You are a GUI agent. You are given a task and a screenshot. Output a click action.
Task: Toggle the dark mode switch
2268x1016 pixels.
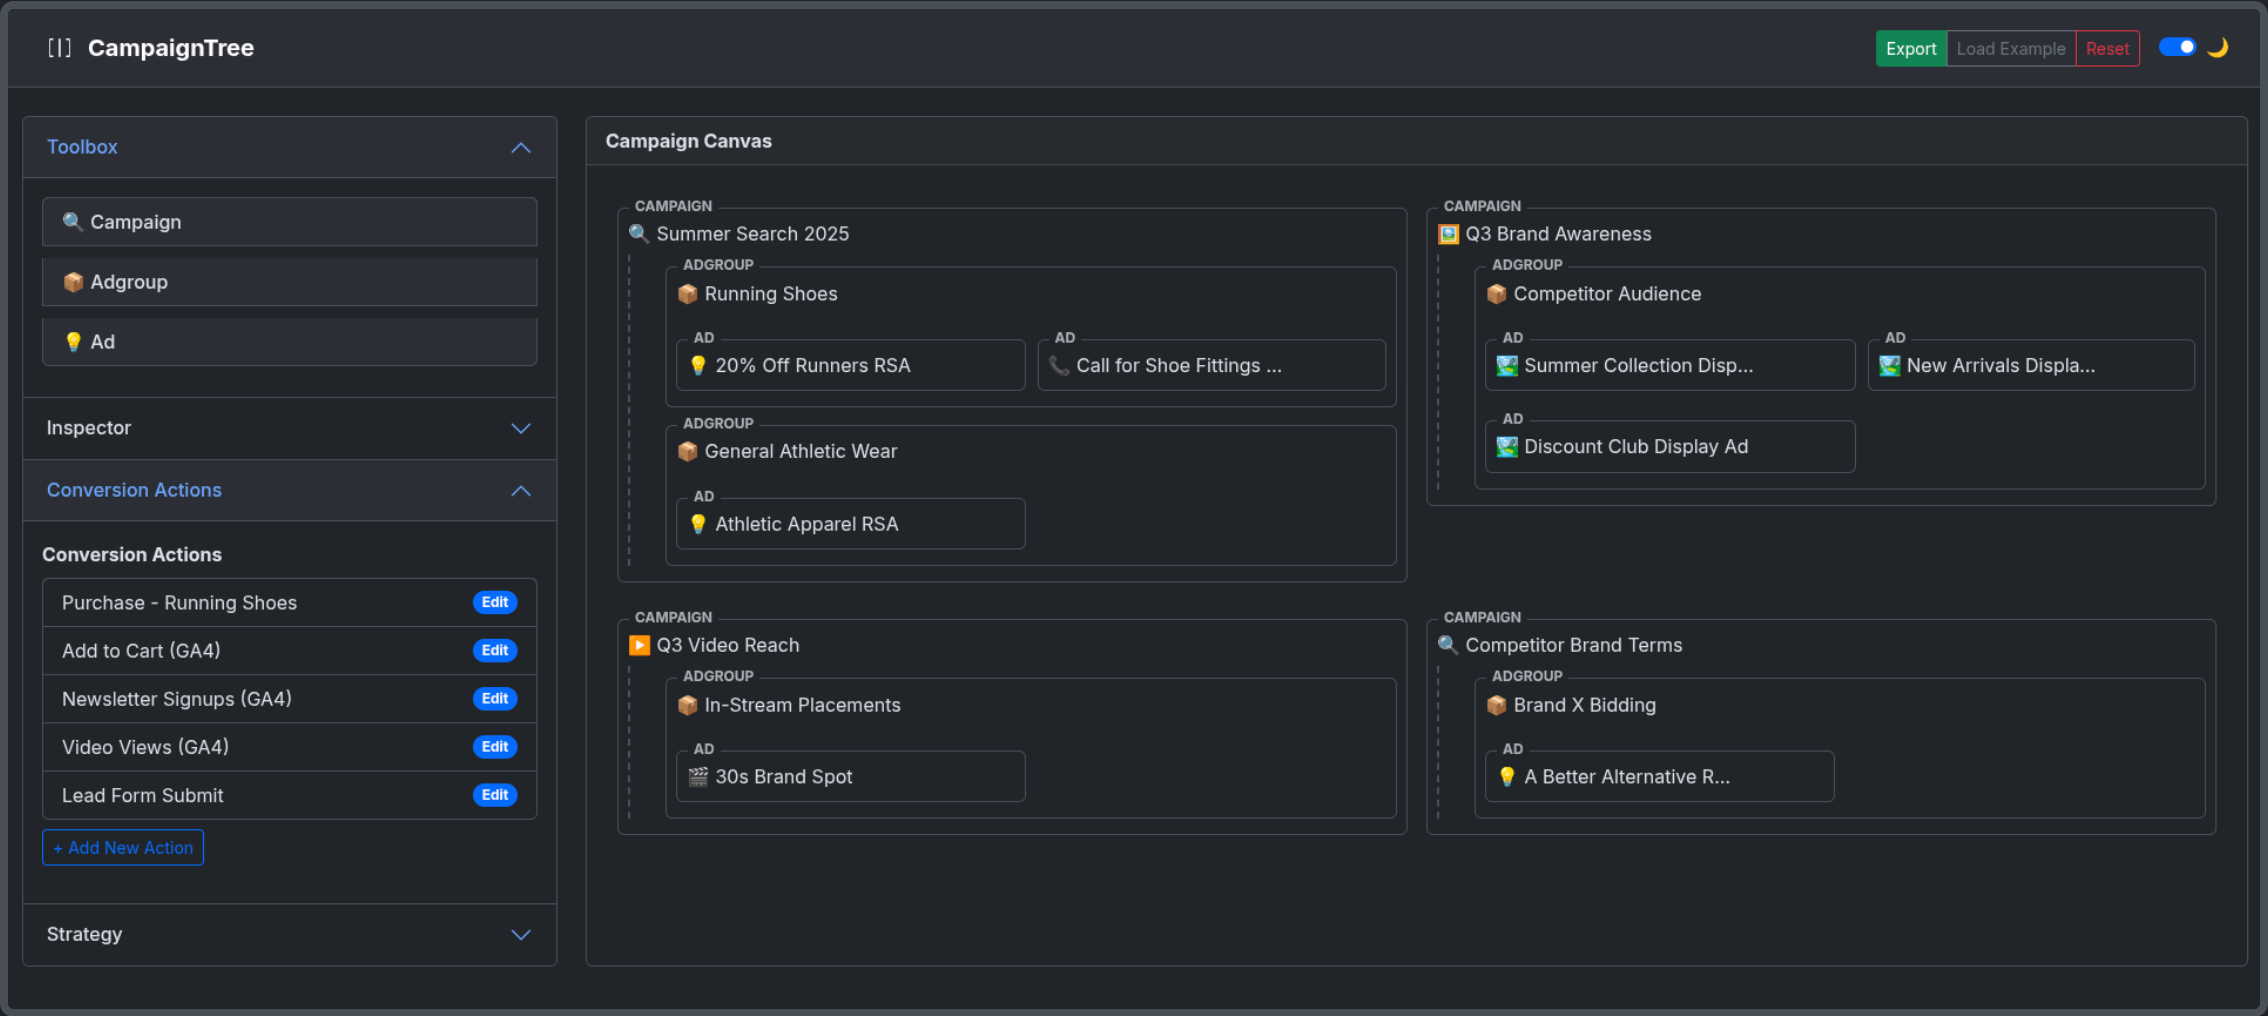pos(2177,47)
